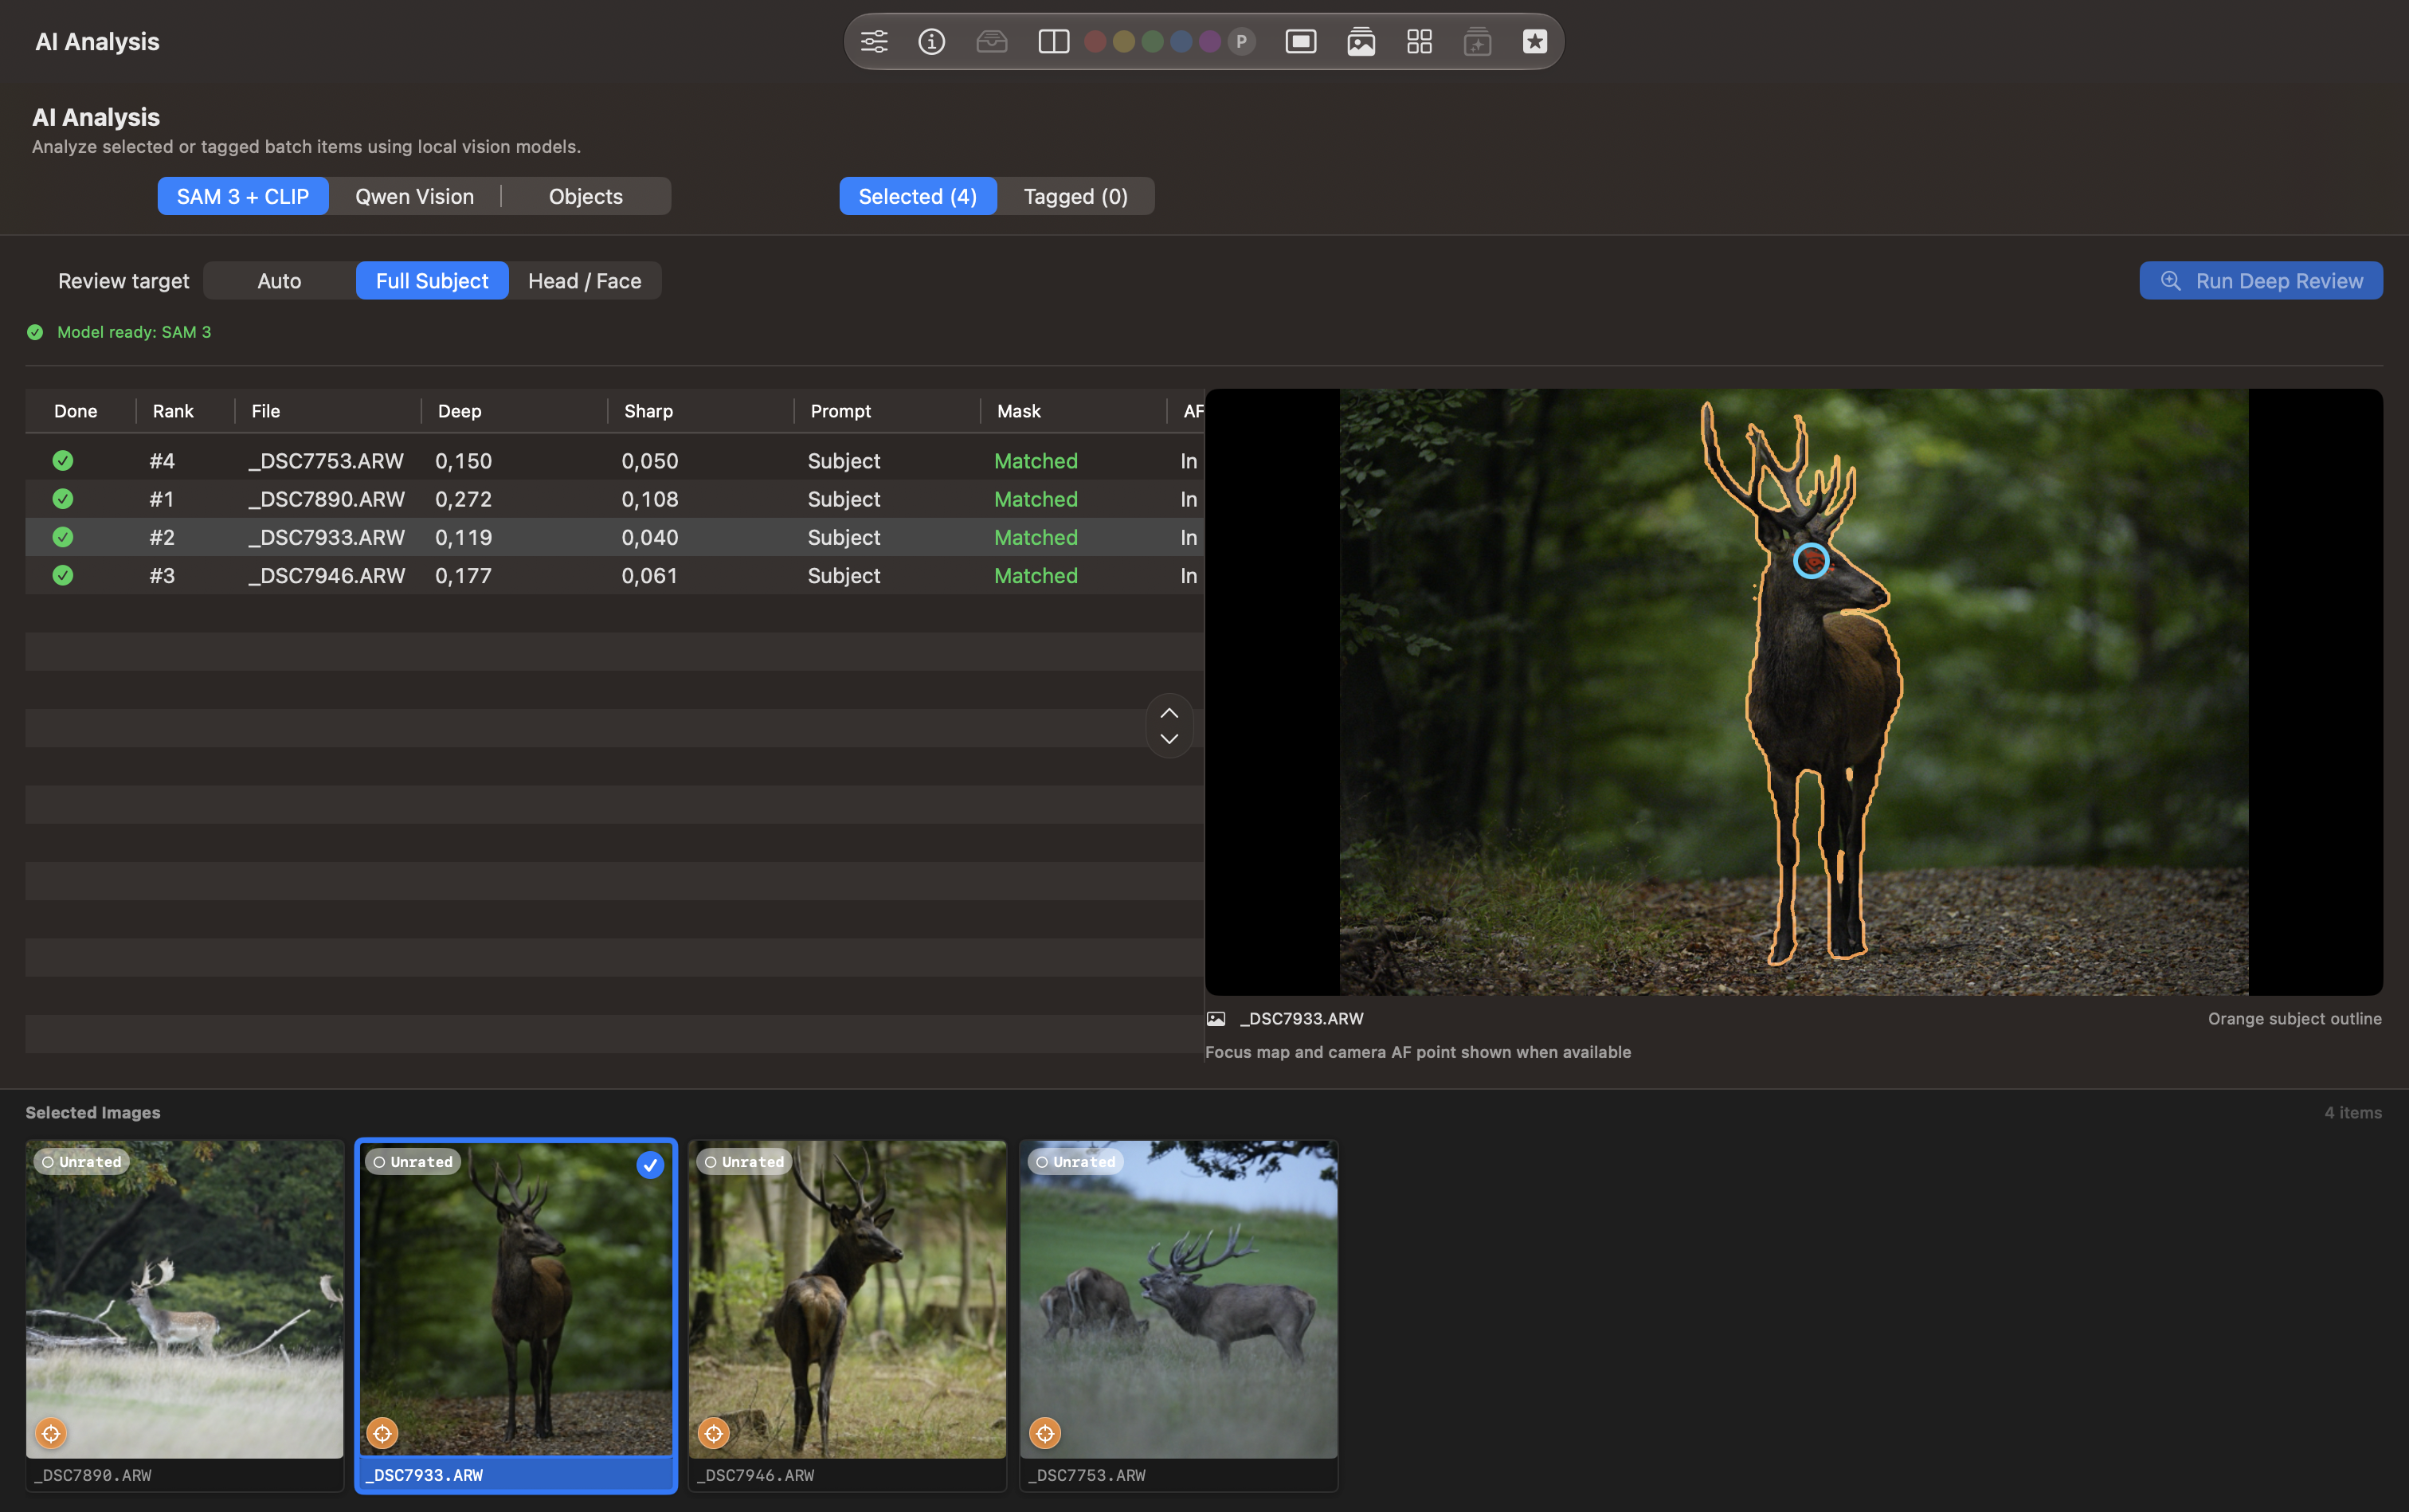Select the single image view icon
Screen dimensions: 2409x1512
(x=1300, y=41)
